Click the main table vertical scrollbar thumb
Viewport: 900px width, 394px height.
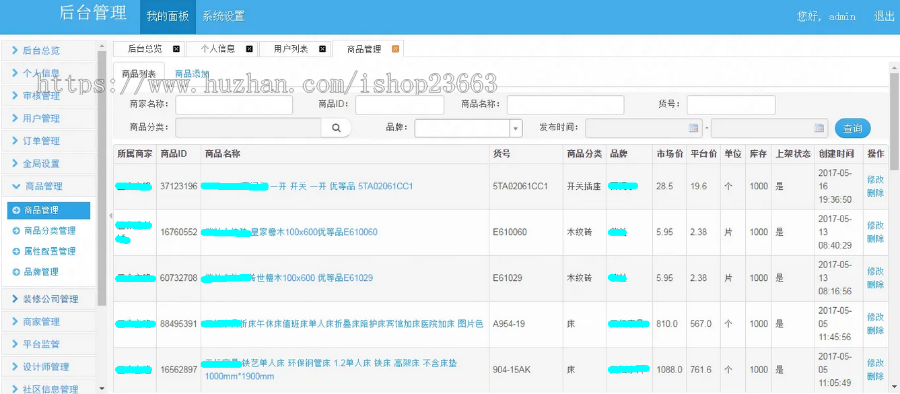[894, 121]
